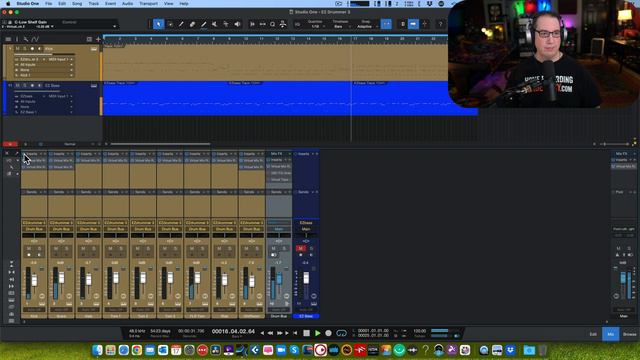Viewport: 640px width, 360px height.
Task: Open the Browse panel button
Action: point(629,334)
